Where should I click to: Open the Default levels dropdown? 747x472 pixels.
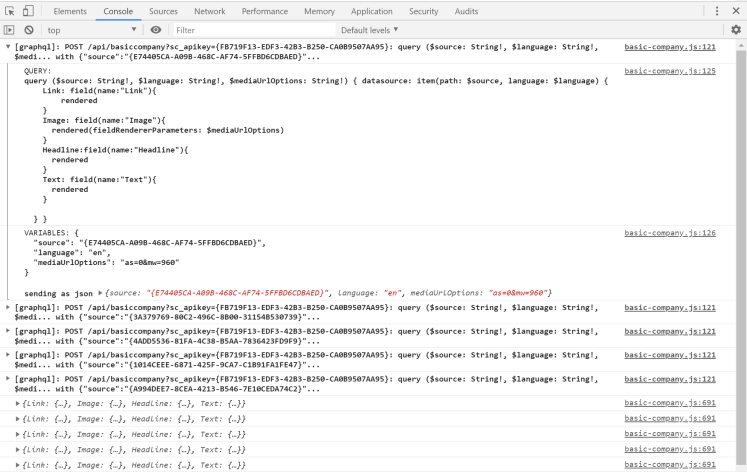pyautogui.click(x=369, y=30)
